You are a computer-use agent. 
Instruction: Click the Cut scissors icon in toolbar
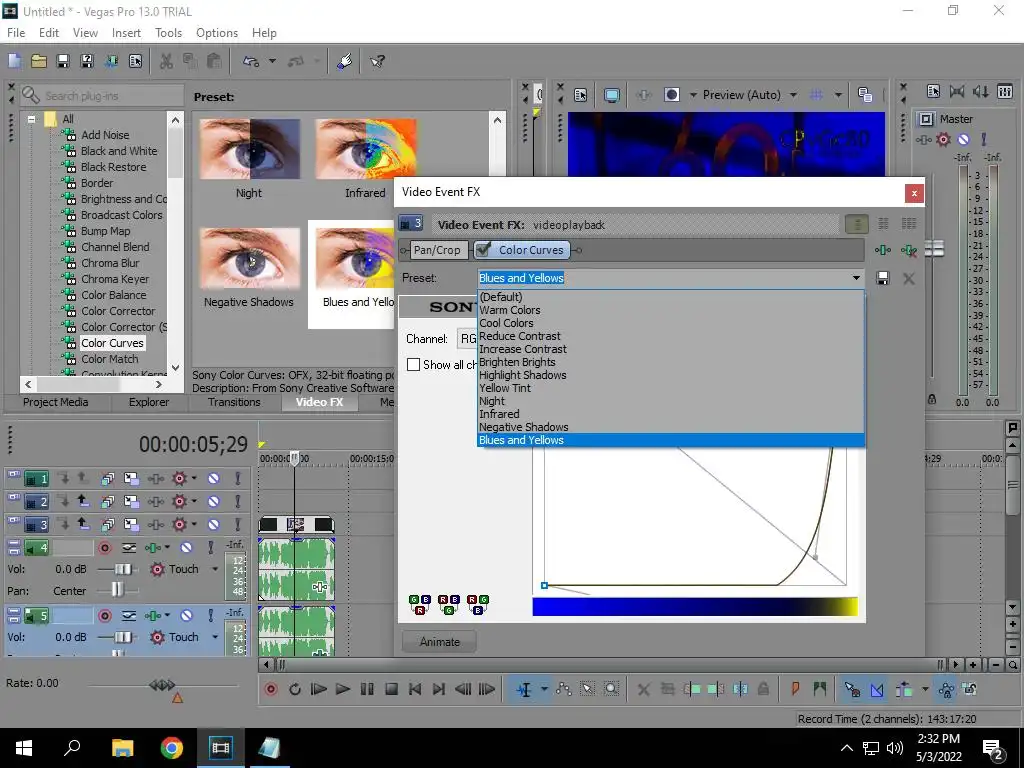[166, 61]
